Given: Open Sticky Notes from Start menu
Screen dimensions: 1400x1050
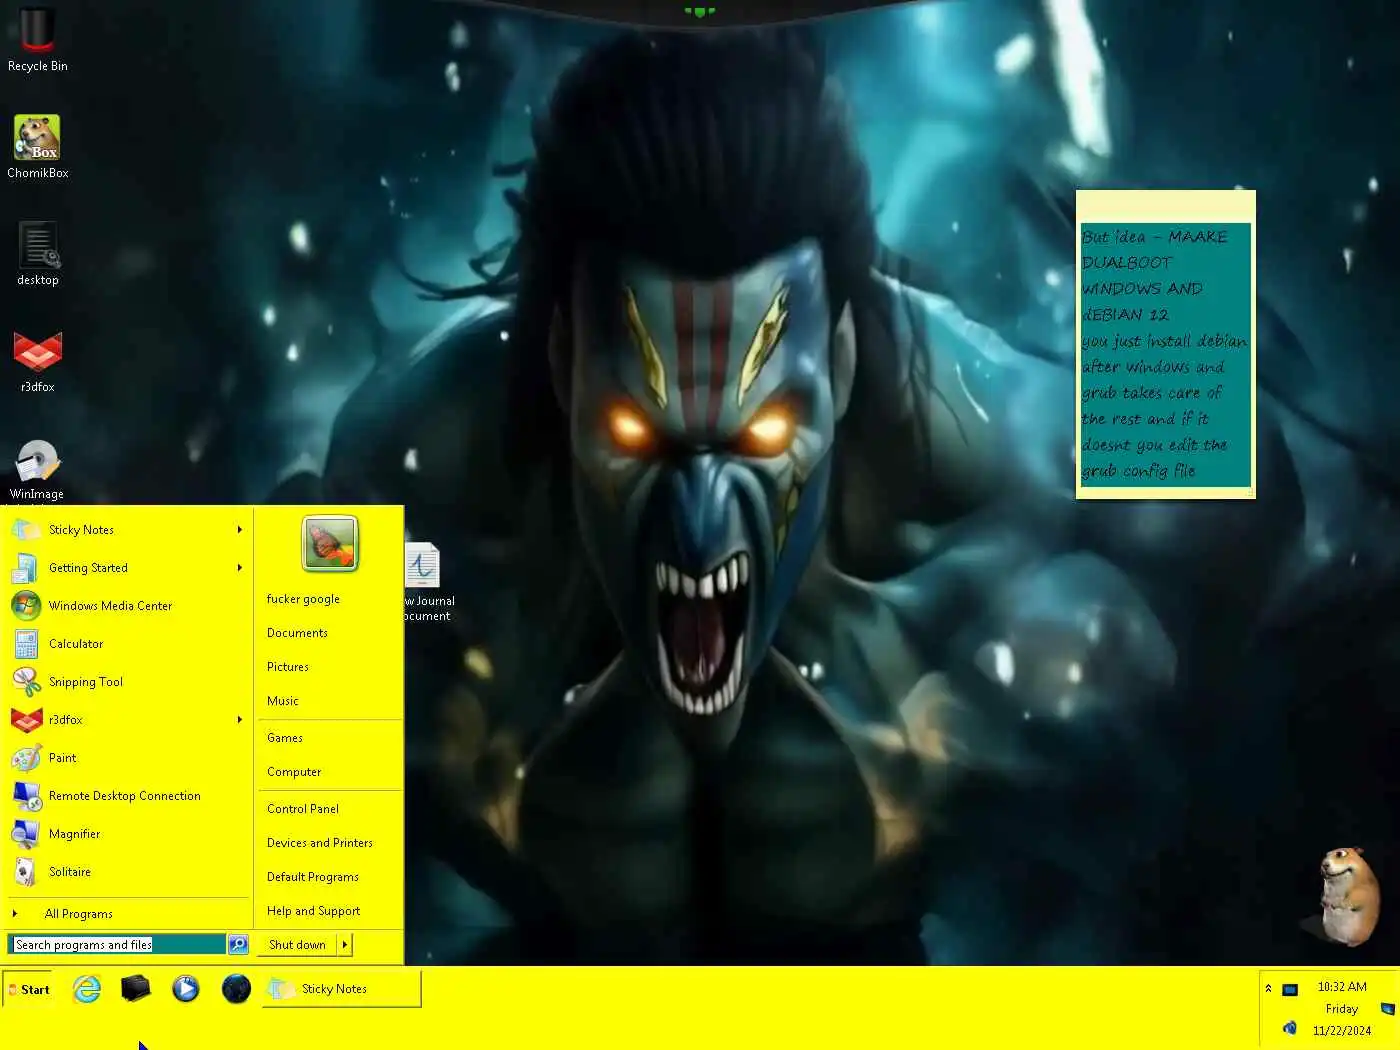Looking at the screenshot, I should 118,530.
